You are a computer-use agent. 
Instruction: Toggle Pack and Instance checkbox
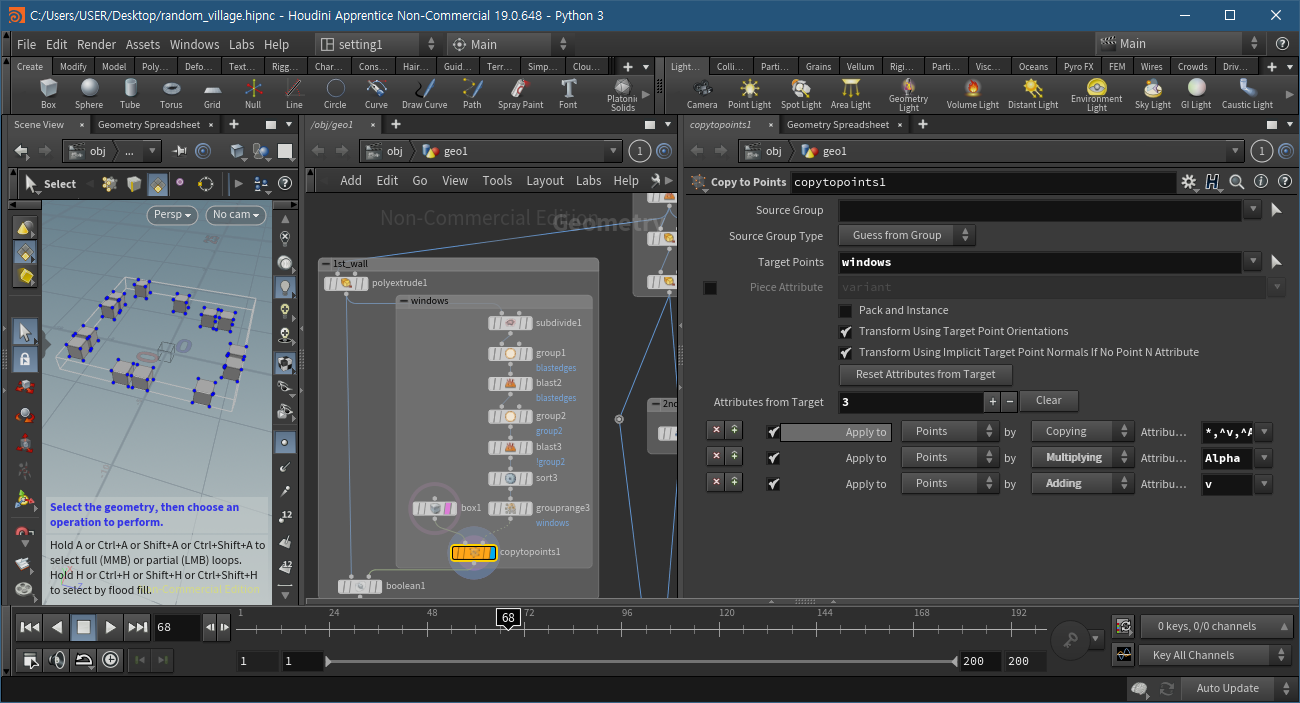coord(846,310)
